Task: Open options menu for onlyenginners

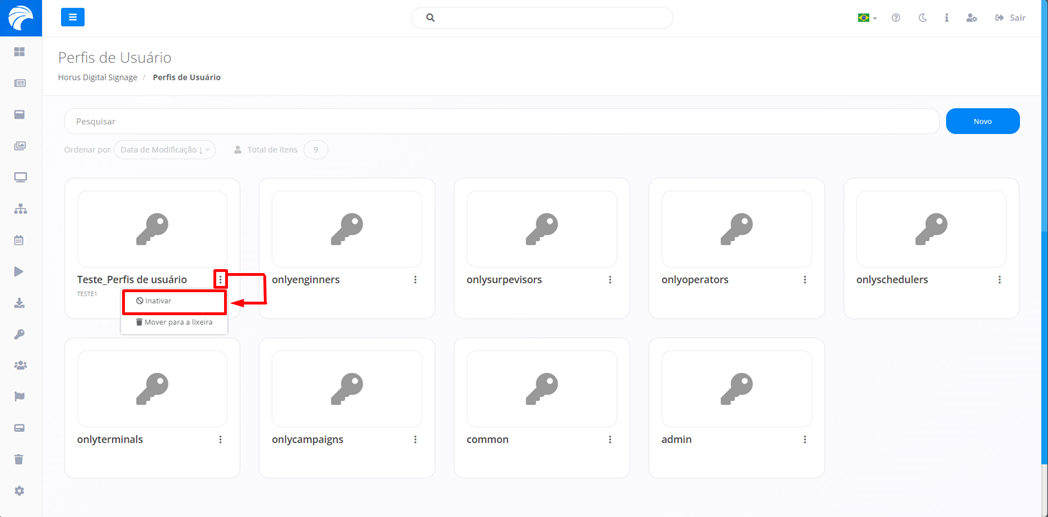Action: (415, 280)
